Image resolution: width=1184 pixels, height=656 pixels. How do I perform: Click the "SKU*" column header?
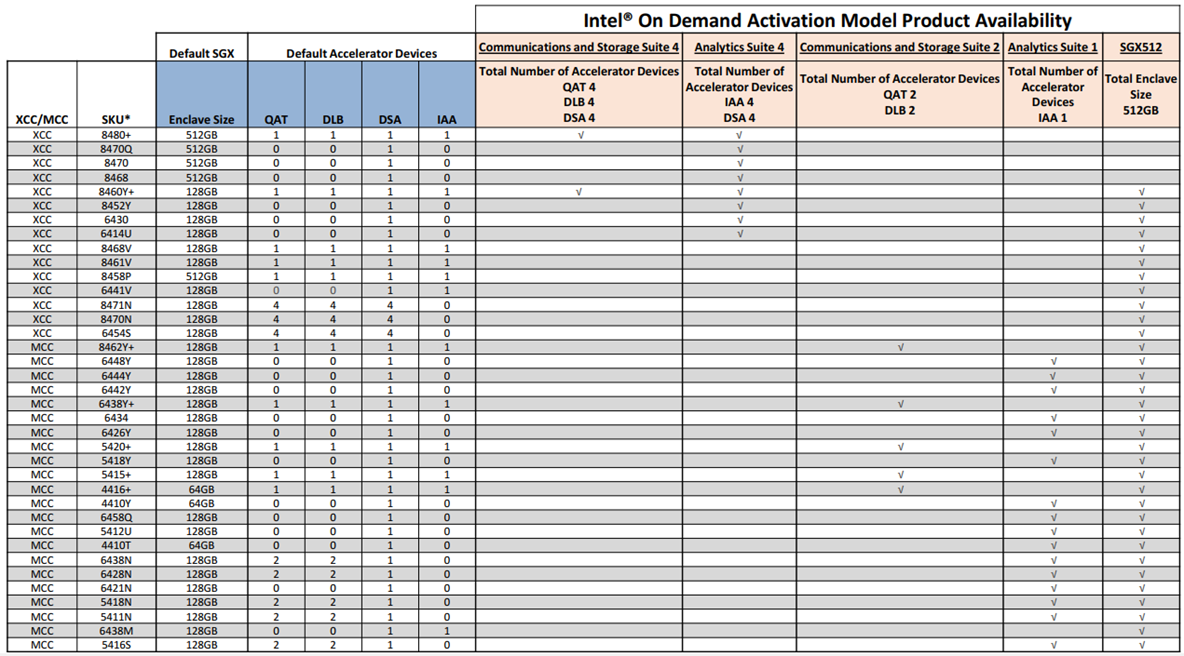coord(116,119)
